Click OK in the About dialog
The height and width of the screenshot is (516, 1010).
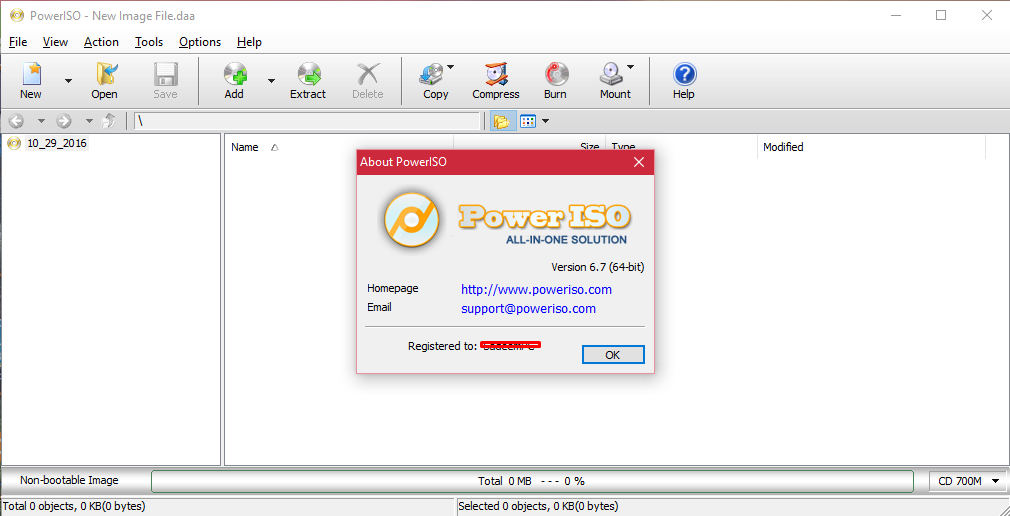[613, 354]
